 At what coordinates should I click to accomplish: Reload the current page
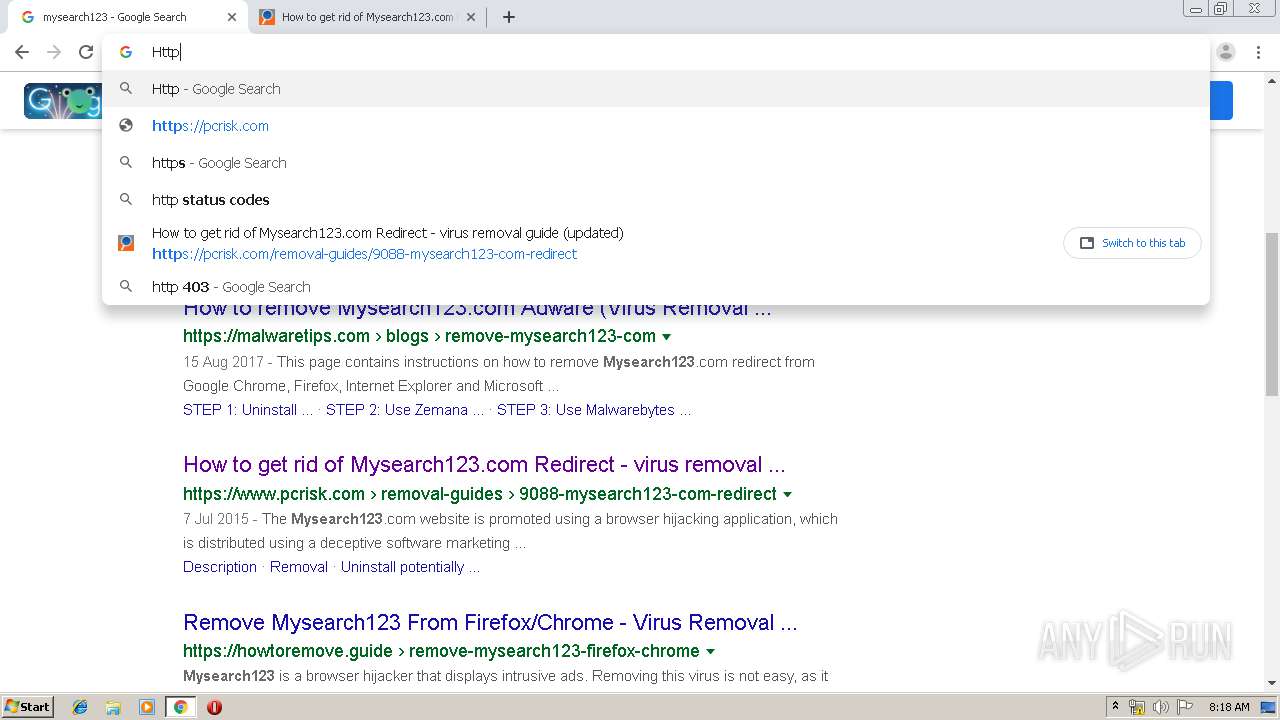[86, 52]
